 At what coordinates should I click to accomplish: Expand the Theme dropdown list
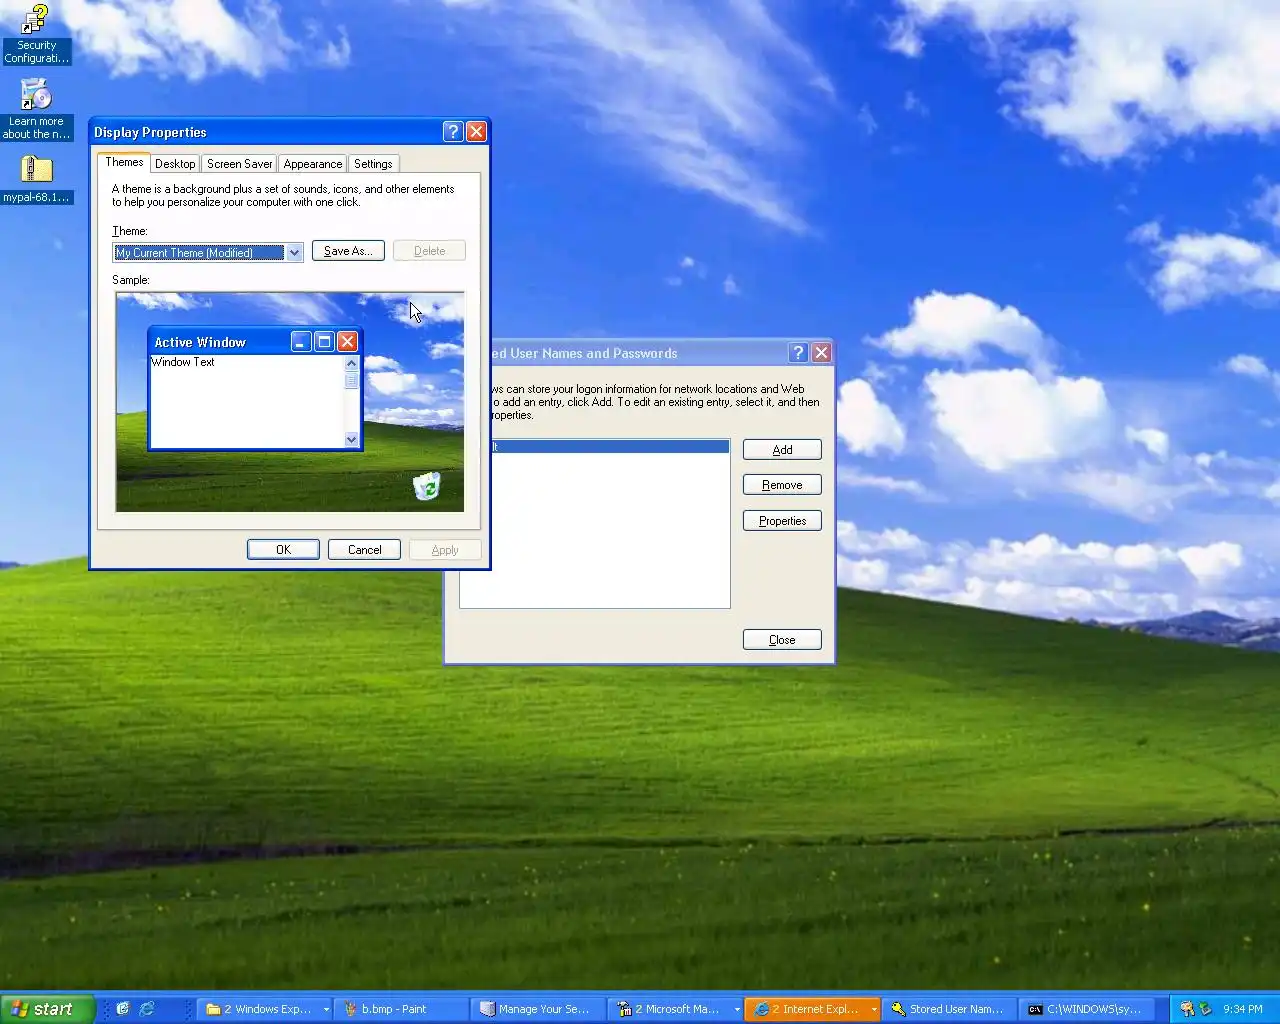[294, 253]
